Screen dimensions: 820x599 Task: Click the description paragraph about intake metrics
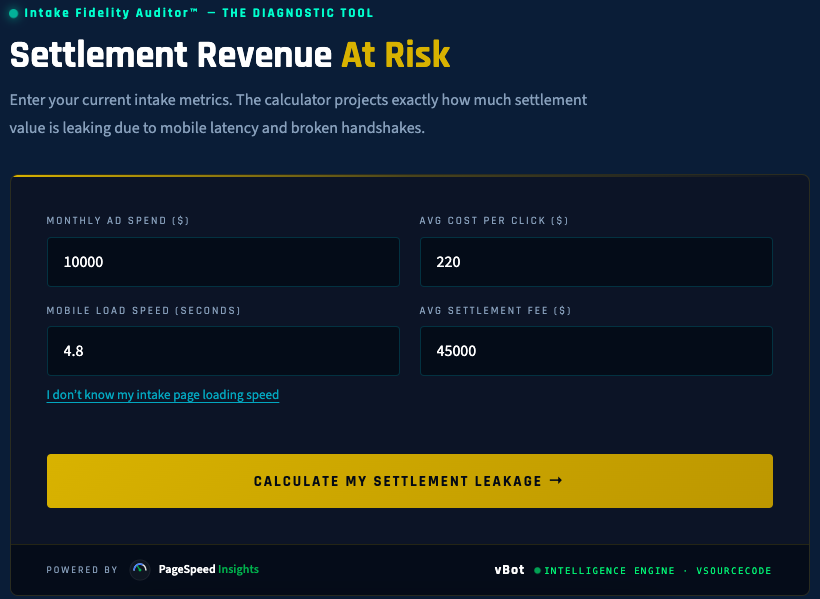pos(298,114)
